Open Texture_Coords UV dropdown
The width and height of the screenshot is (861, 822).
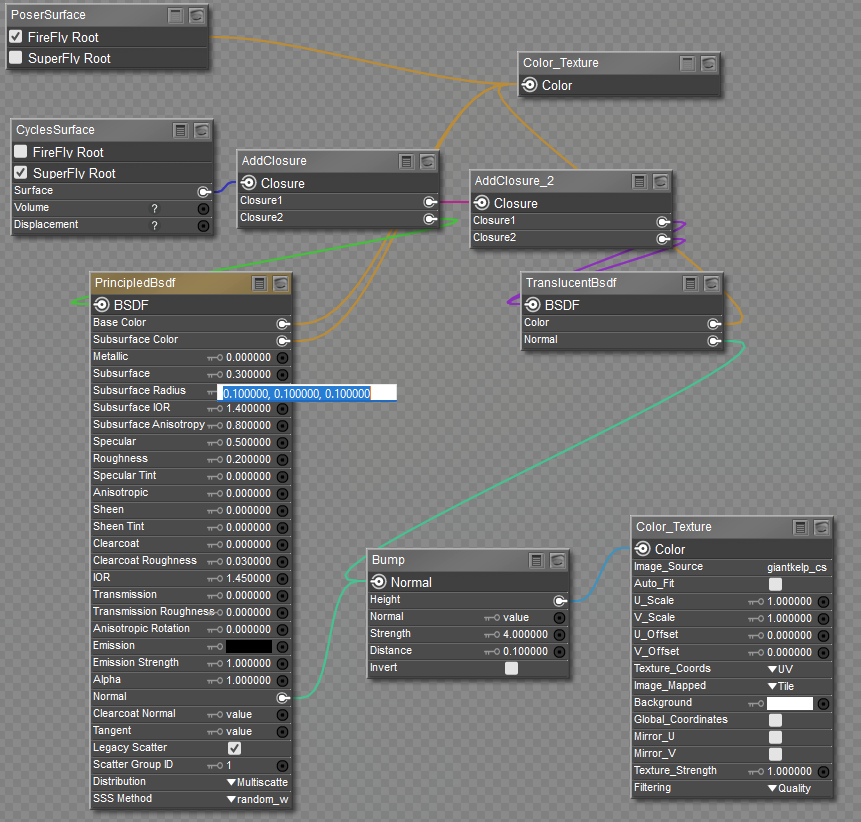tap(780, 669)
